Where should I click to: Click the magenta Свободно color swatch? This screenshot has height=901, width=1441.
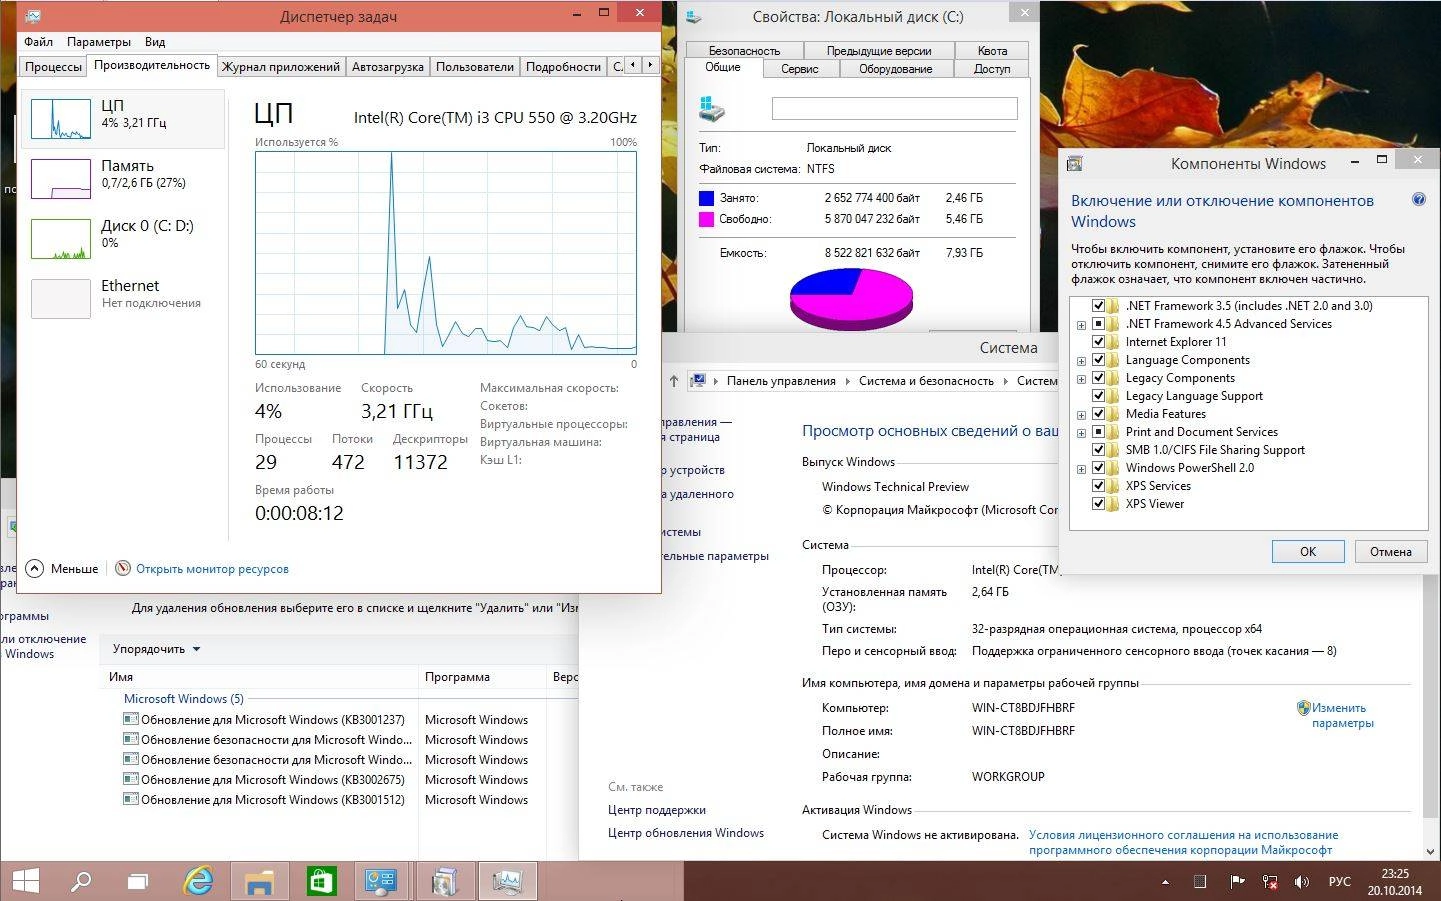coord(707,219)
